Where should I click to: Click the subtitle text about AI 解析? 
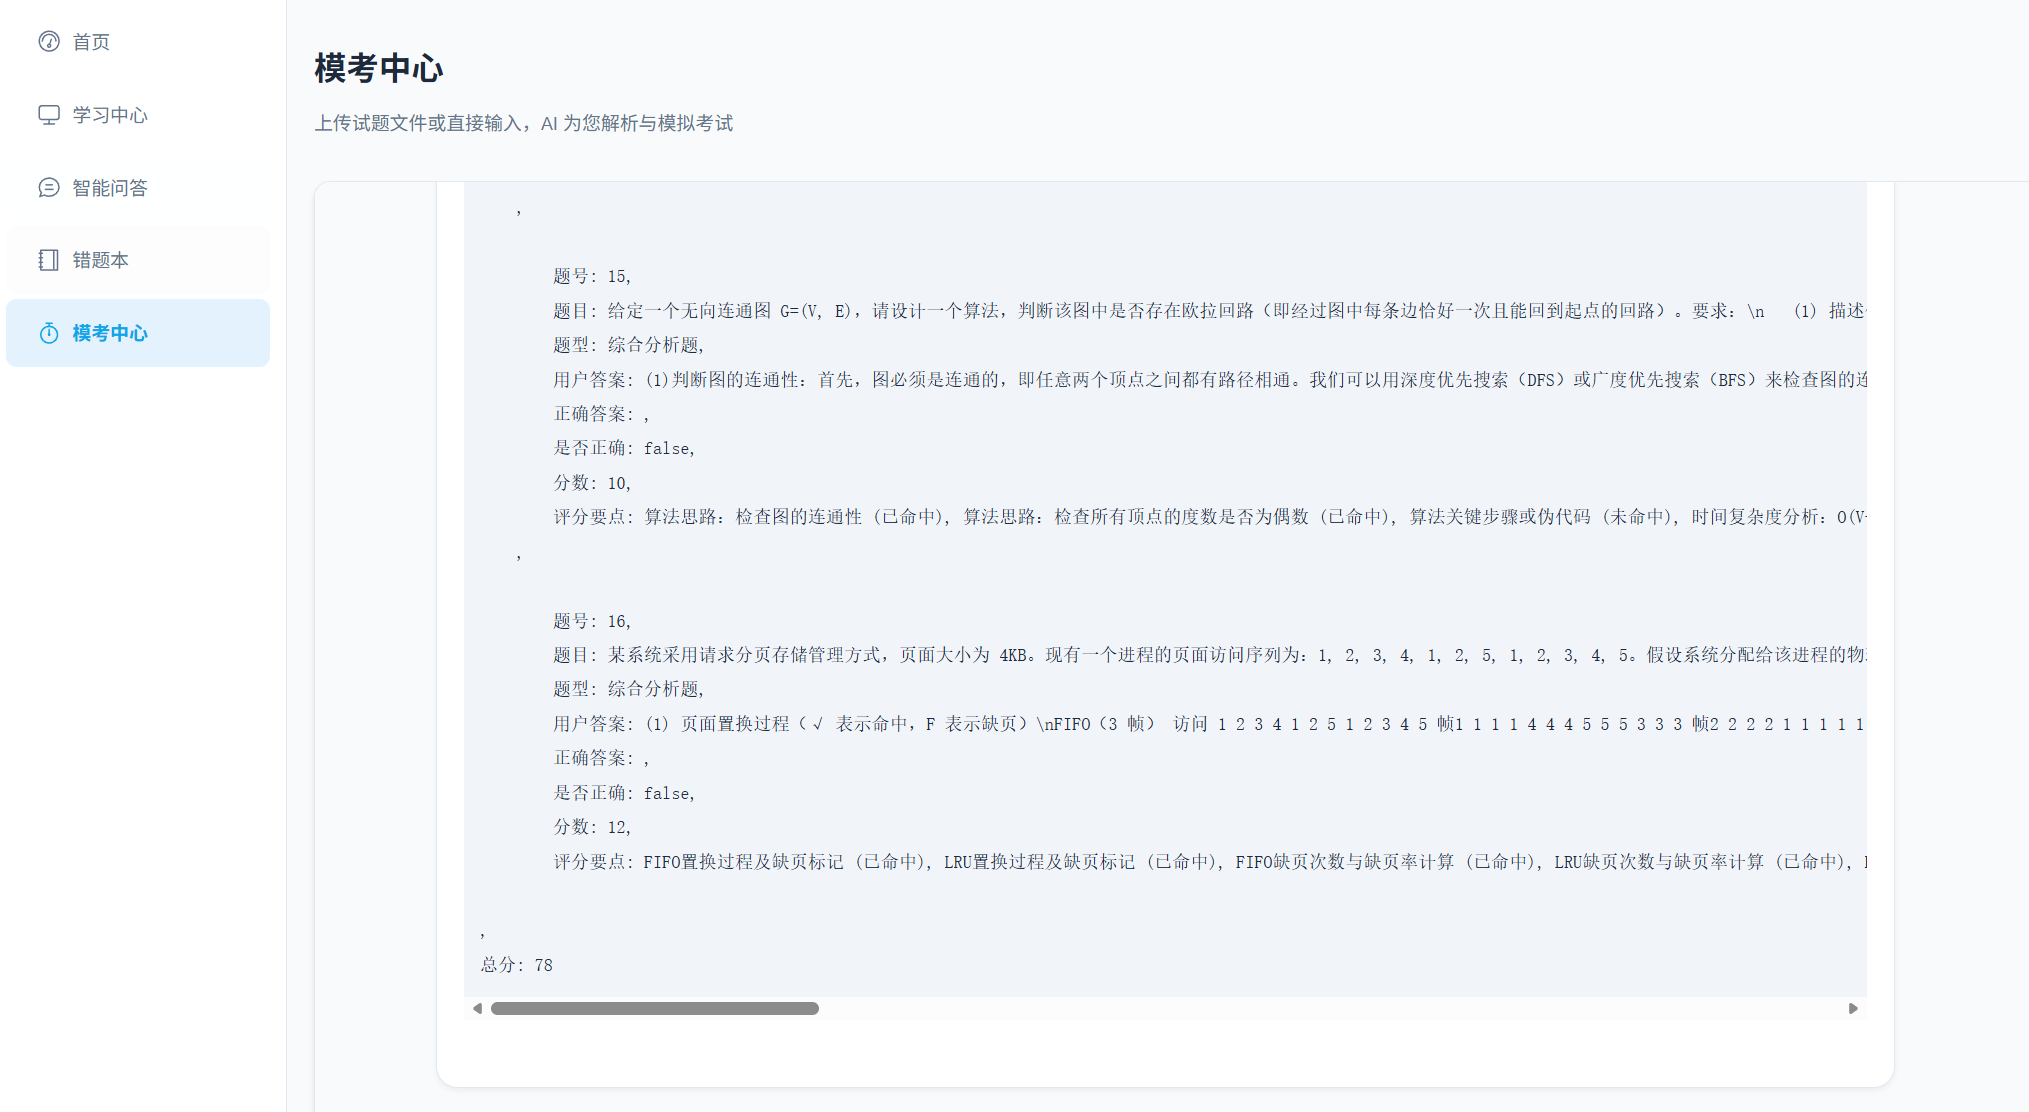tap(523, 123)
